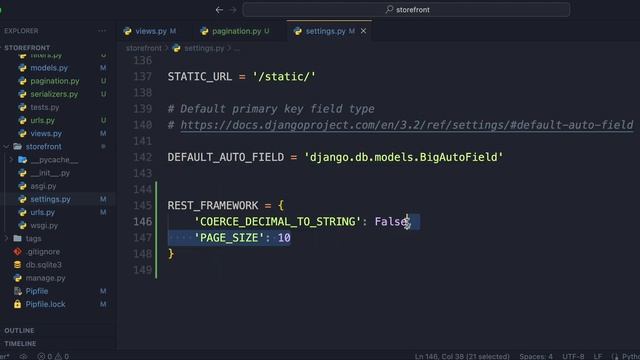Click the 'PAGE_SIZE' key text
Screen dimensions: 640x360
(x=229, y=238)
